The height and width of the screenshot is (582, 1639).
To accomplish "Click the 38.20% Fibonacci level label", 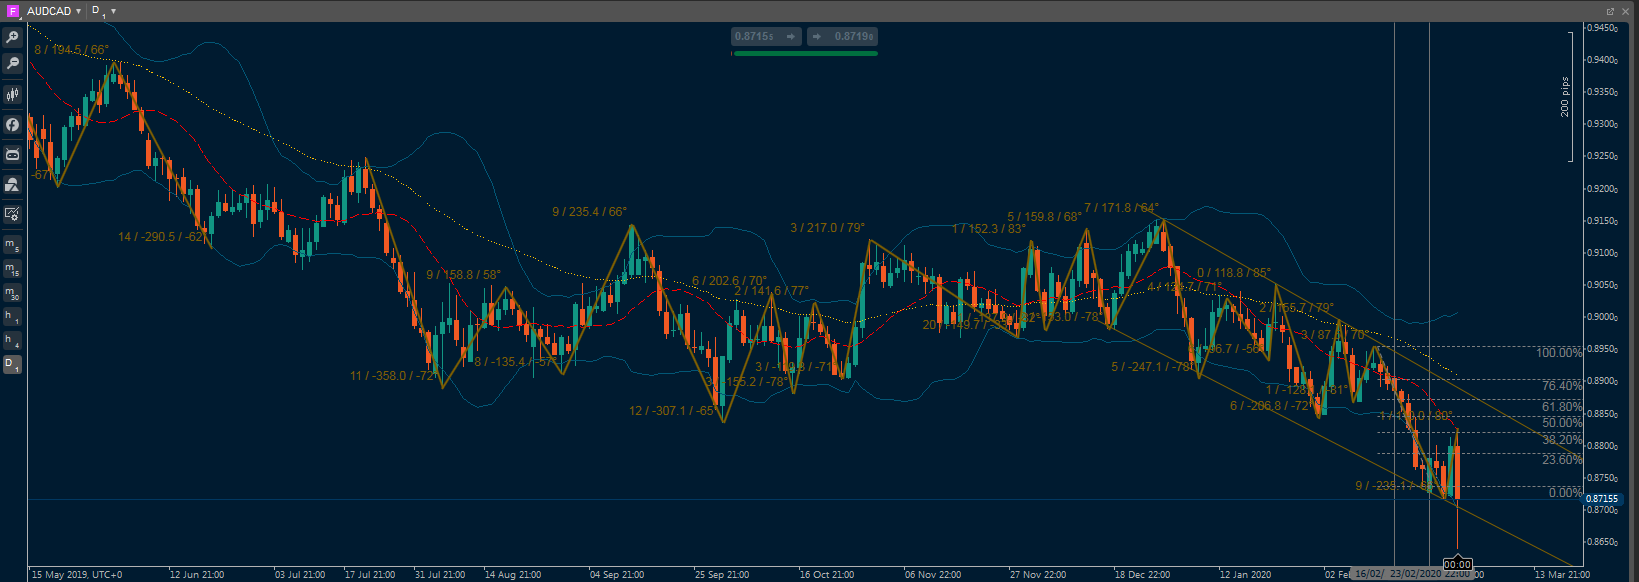I will 1562,440.
